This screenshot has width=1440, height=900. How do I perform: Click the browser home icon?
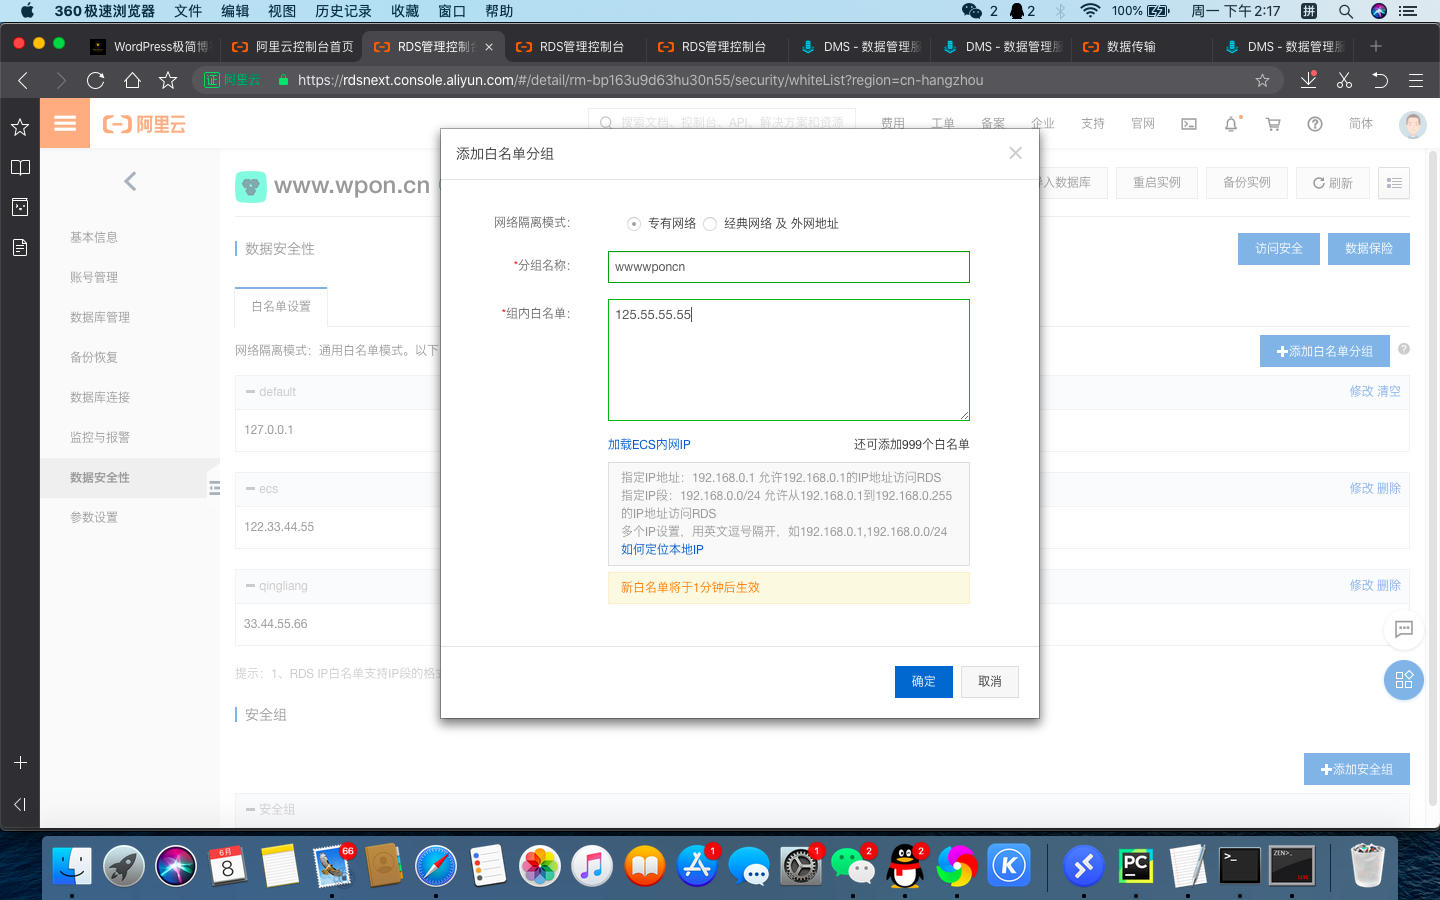click(132, 80)
